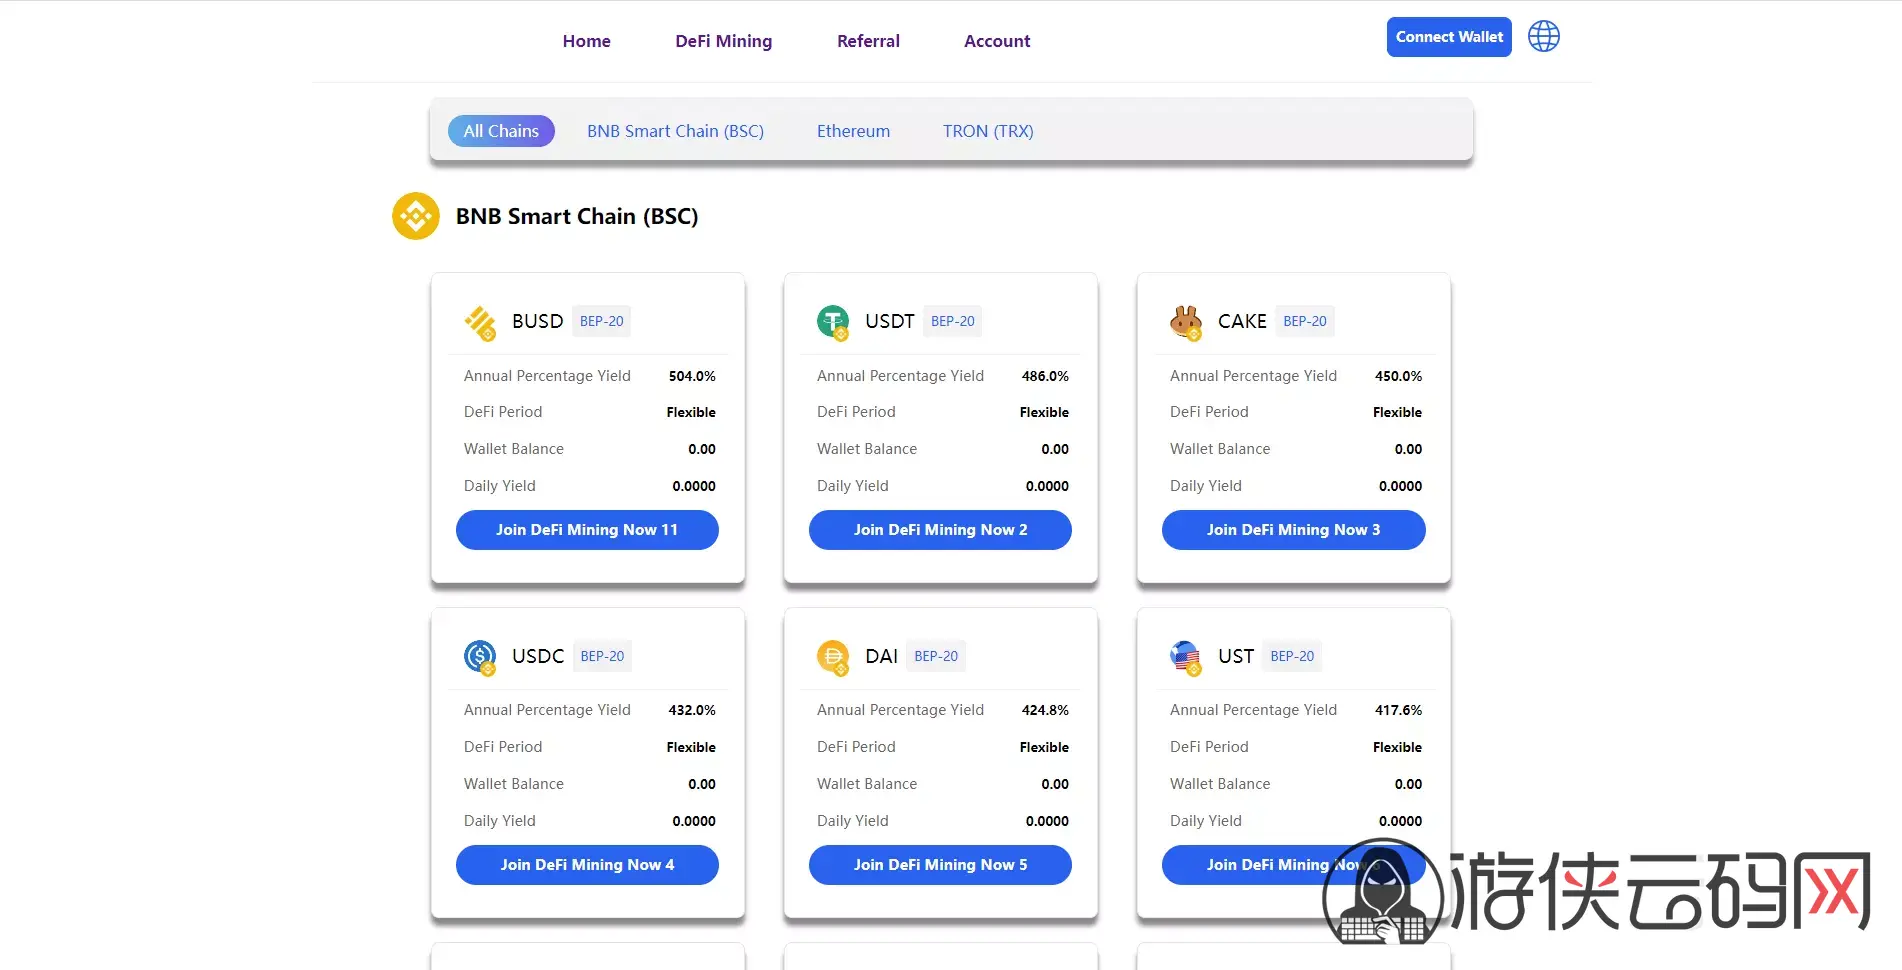Filter by BNB Smart Chain (BSC) tab
This screenshot has height=970, width=1902.
(675, 131)
